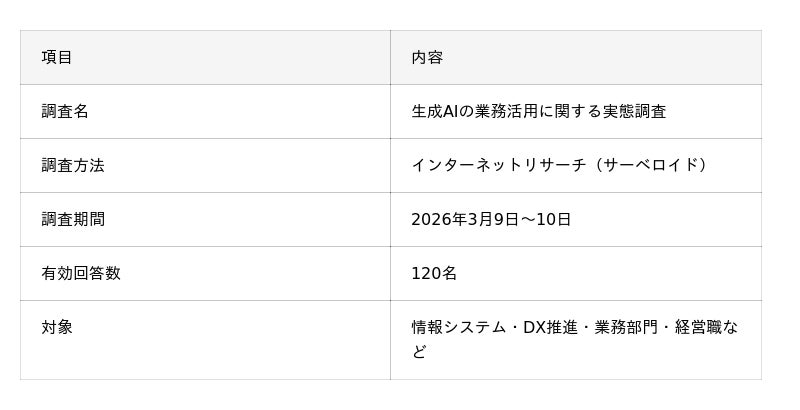
Task: Select the 対象 row label
Action: [x=57, y=328]
